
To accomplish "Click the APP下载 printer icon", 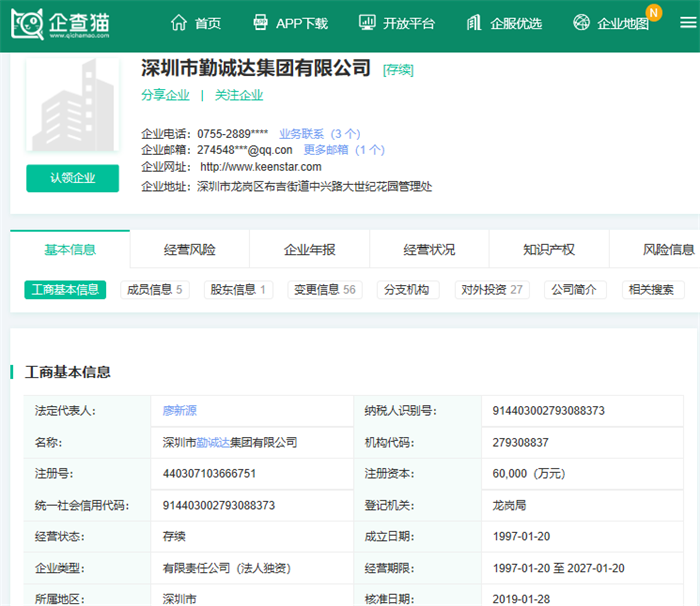I will point(261,23).
